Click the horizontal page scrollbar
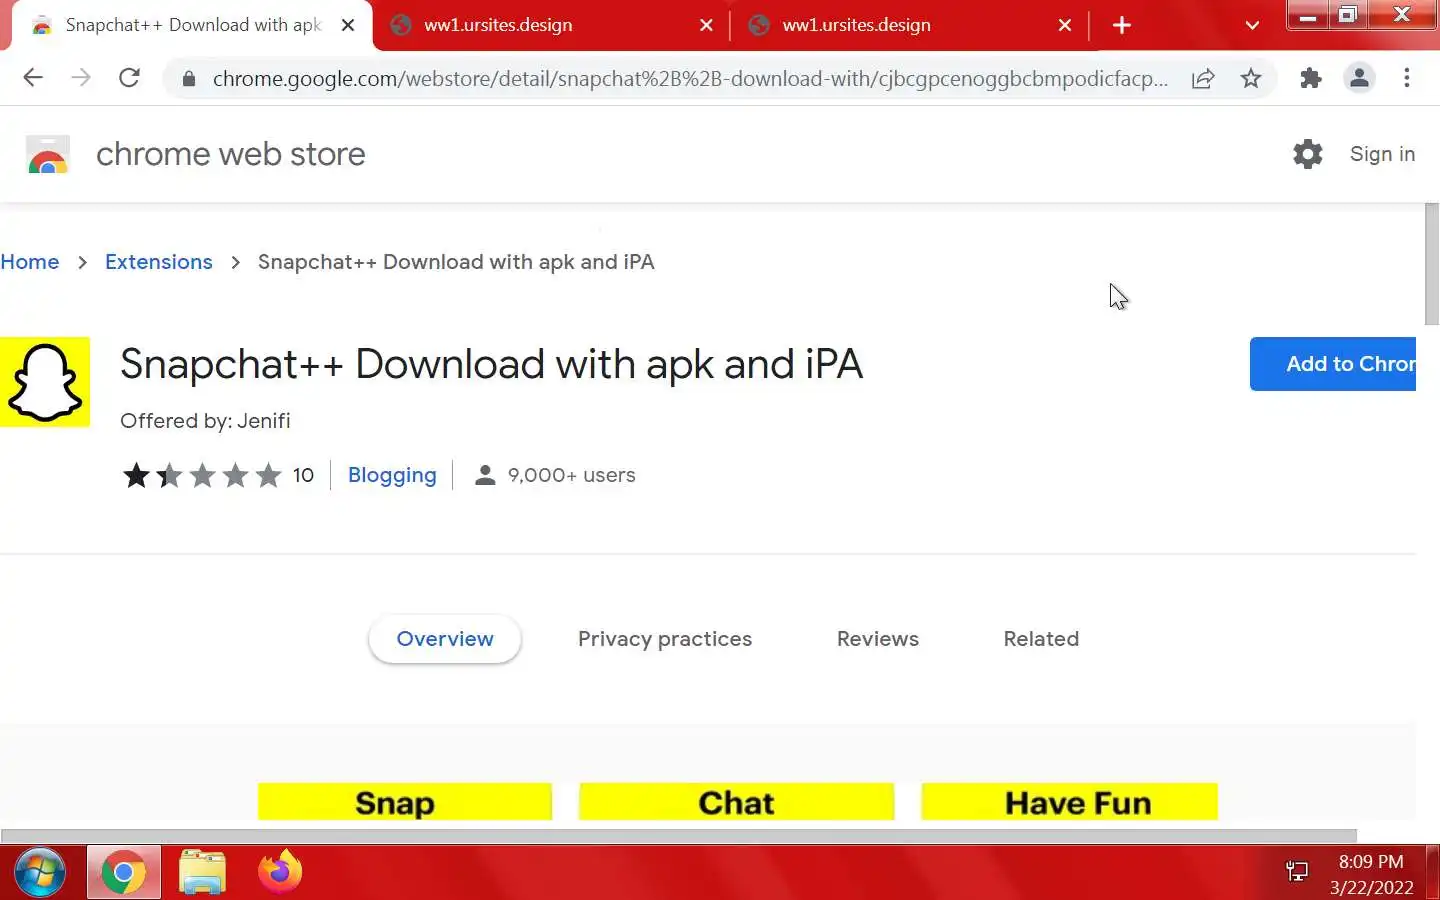The width and height of the screenshot is (1440, 900). point(679,836)
